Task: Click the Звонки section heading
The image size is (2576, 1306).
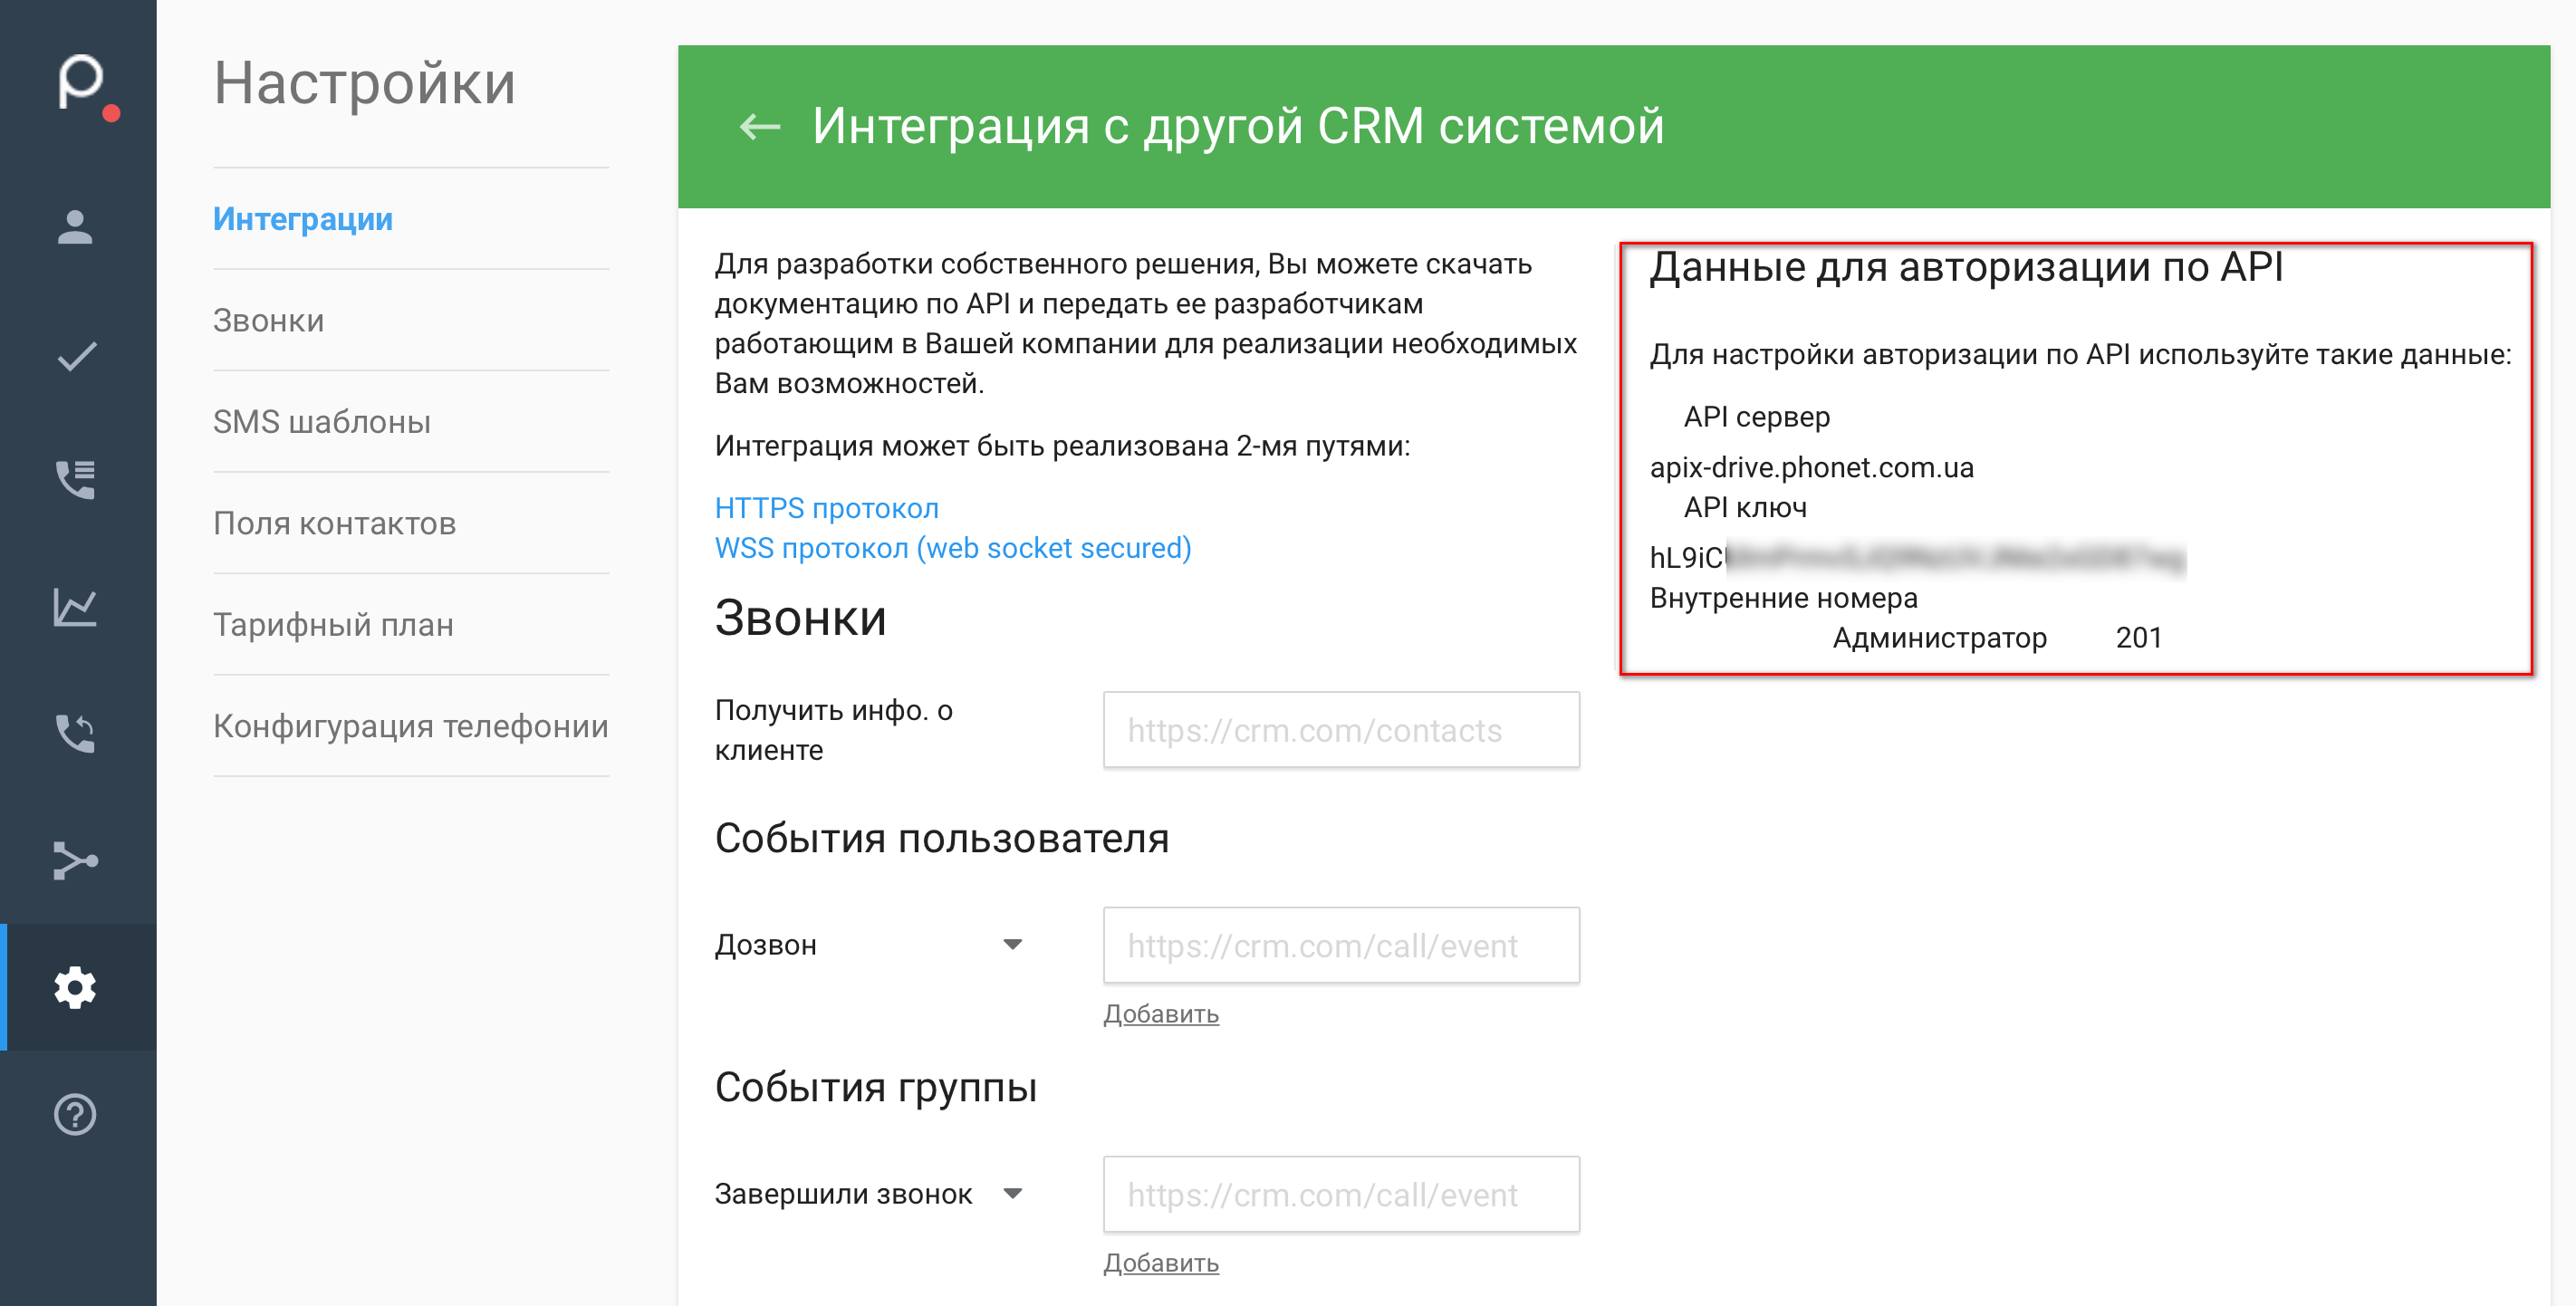Action: (800, 618)
